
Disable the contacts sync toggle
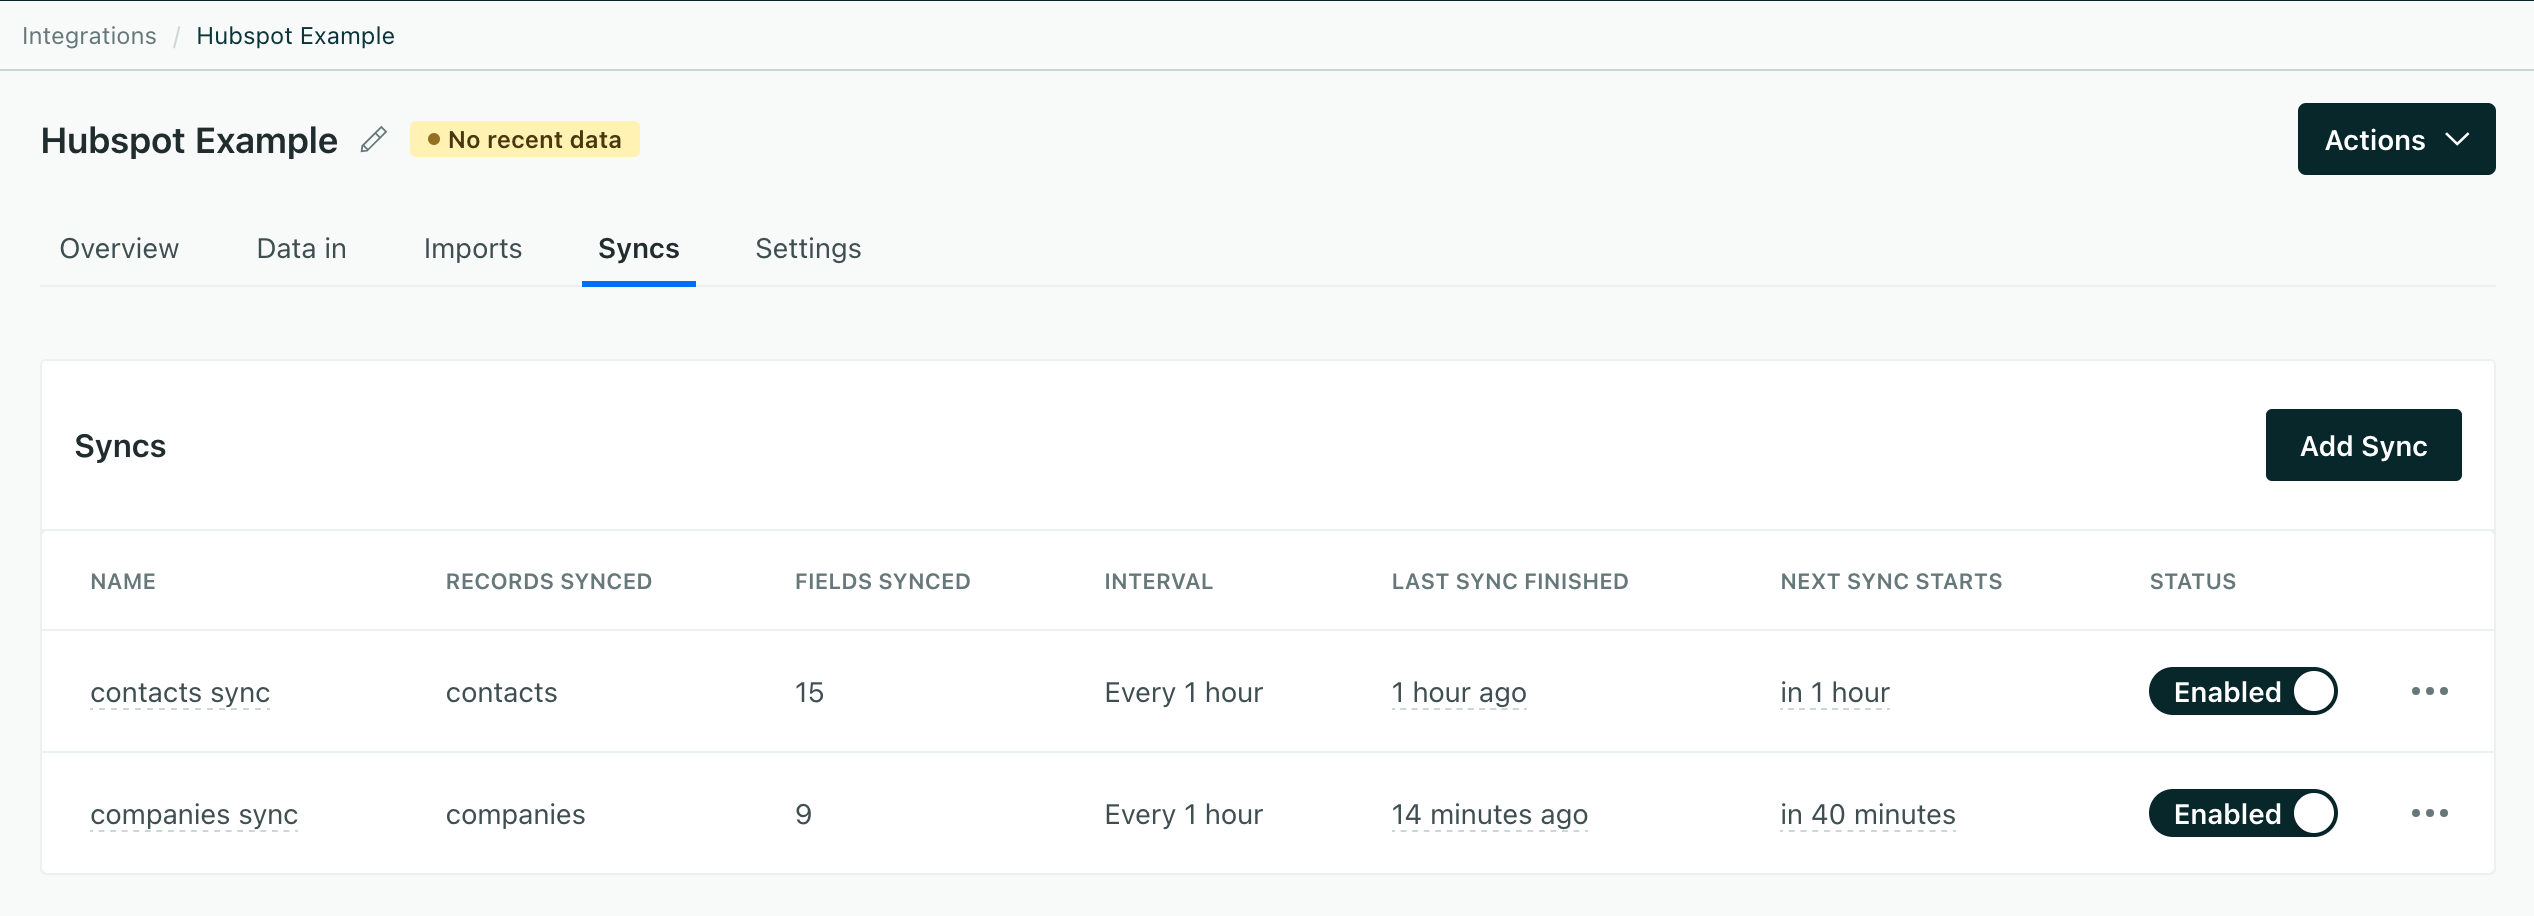[2243, 691]
